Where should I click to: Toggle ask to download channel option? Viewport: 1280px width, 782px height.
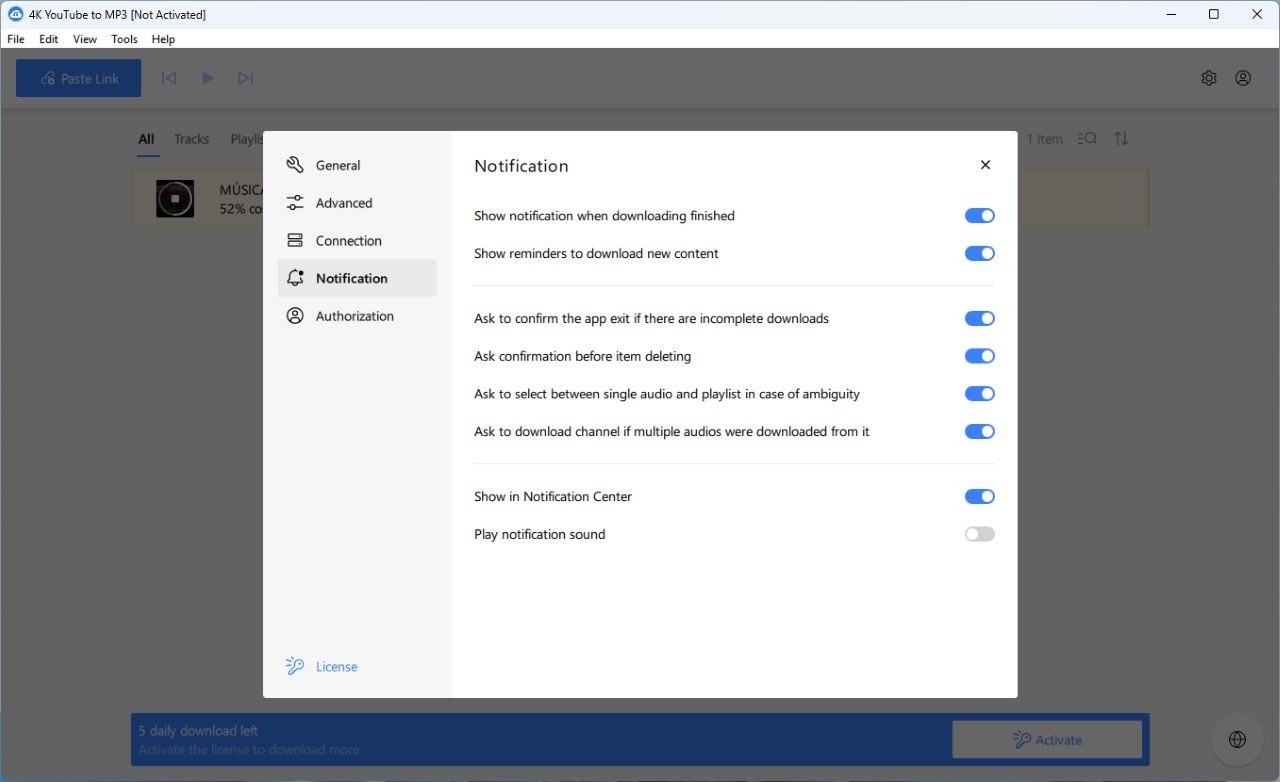(x=980, y=432)
